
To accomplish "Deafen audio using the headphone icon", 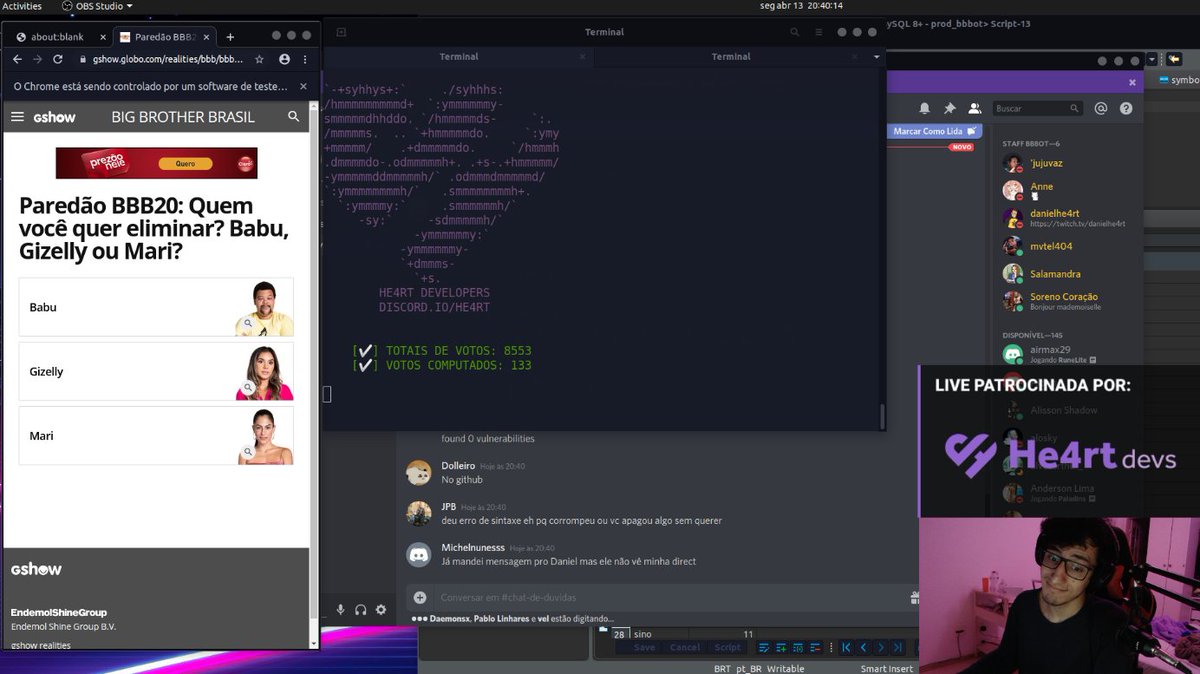I will pyautogui.click(x=359, y=609).
